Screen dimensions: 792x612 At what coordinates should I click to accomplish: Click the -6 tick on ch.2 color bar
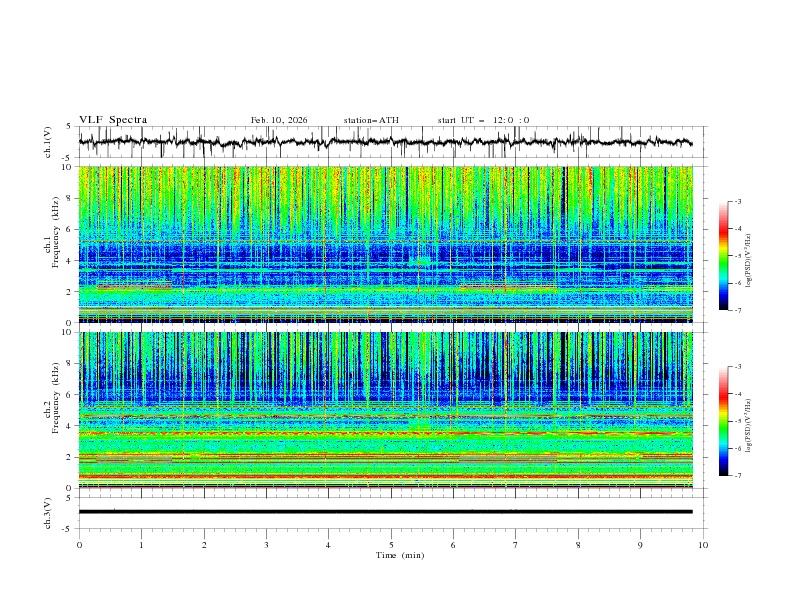click(737, 448)
